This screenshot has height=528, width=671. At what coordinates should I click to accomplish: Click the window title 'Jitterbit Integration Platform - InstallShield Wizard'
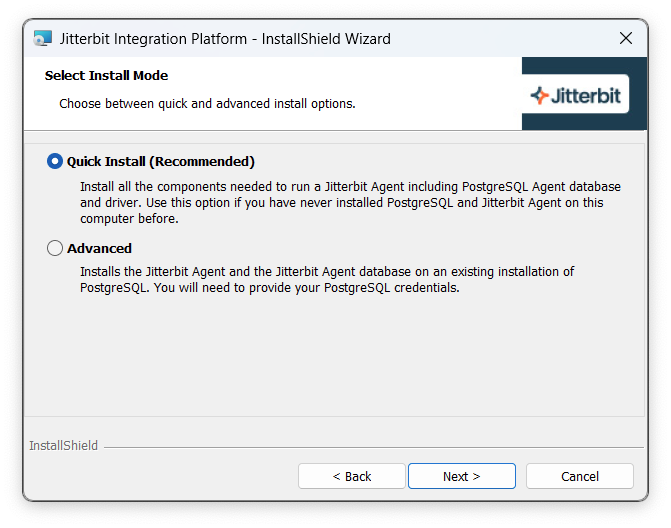[225, 39]
